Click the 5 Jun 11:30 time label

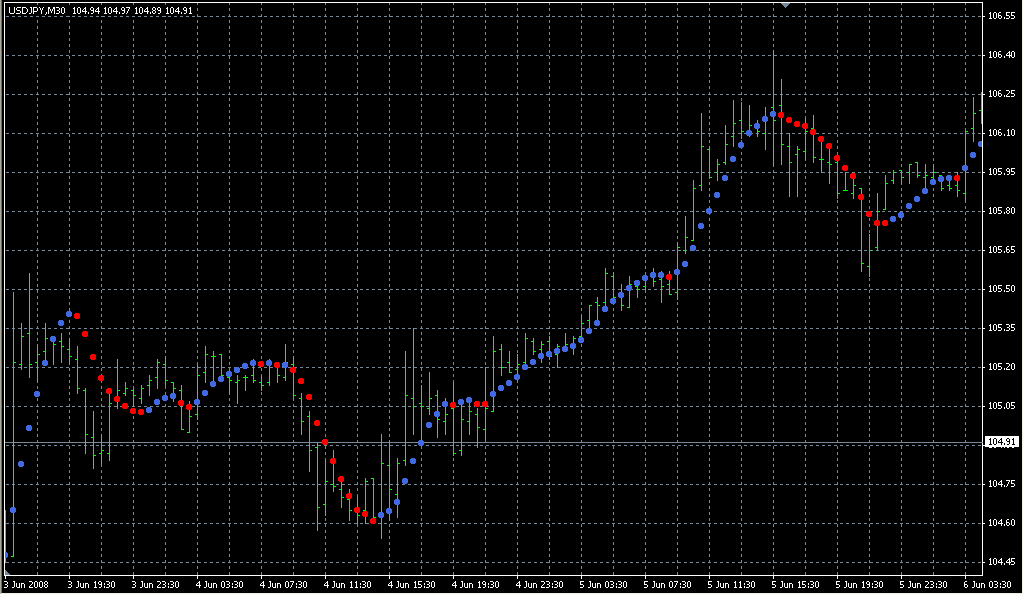pyautogui.click(x=733, y=584)
